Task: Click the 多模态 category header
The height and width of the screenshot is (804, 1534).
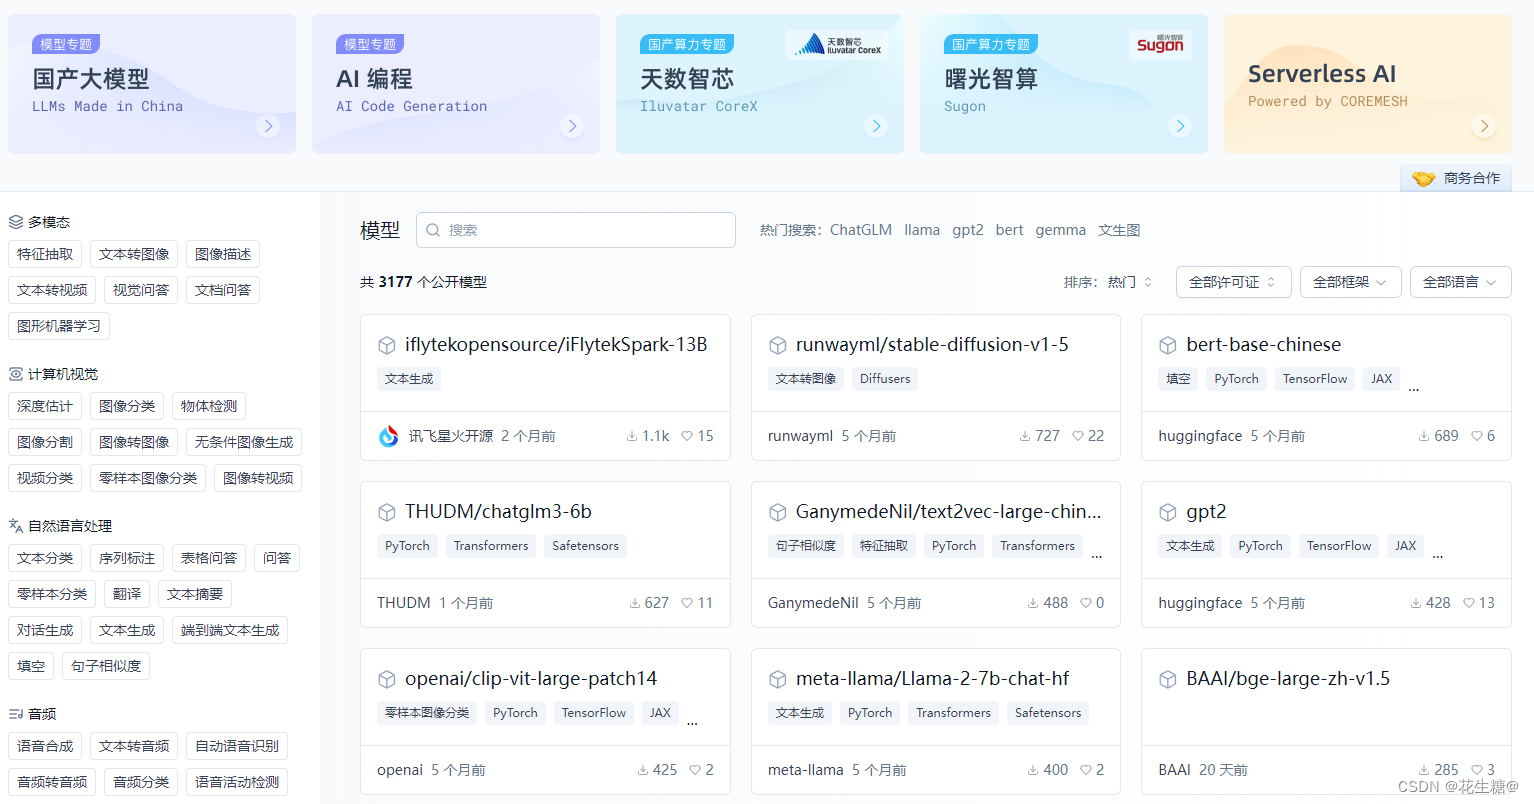Action: pyautogui.click(x=40, y=222)
